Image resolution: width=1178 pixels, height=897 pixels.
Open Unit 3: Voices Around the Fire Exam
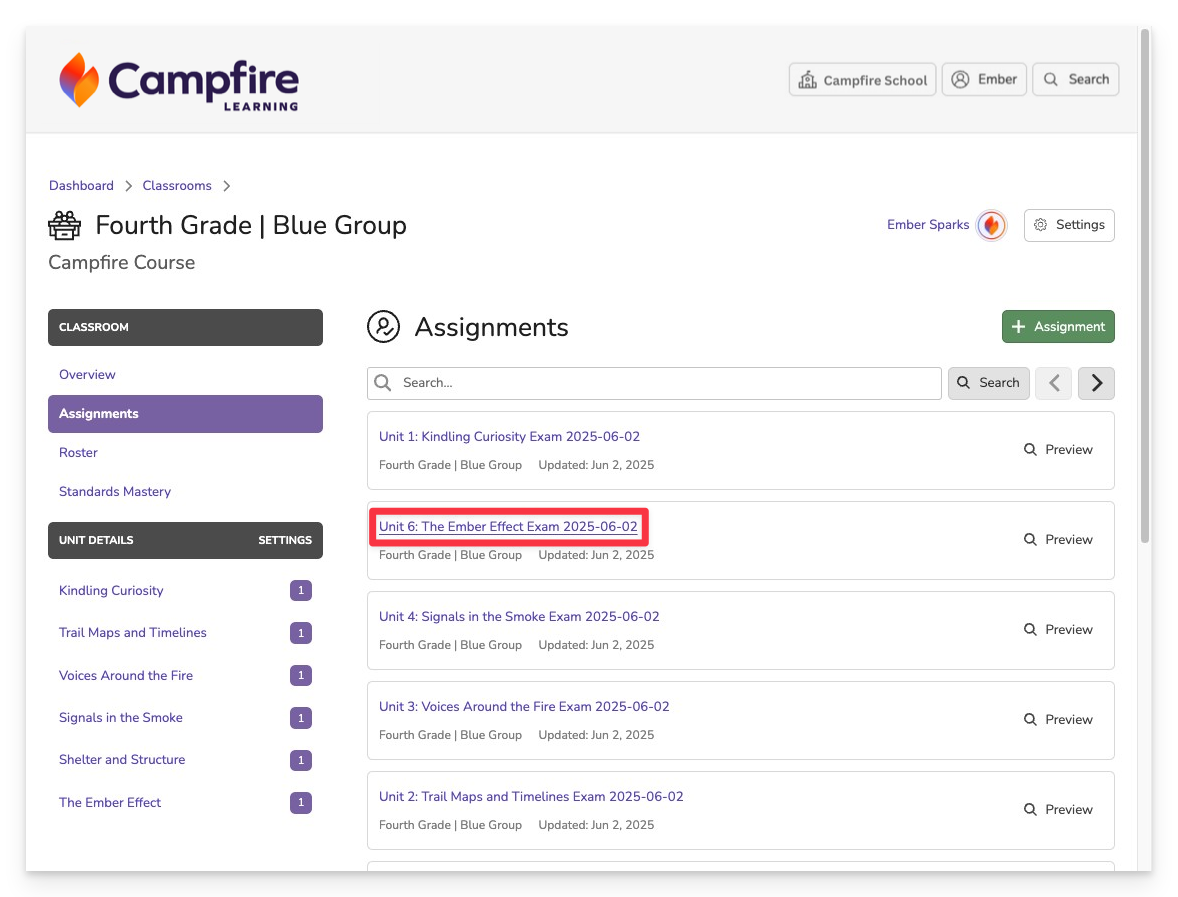(x=524, y=707)
